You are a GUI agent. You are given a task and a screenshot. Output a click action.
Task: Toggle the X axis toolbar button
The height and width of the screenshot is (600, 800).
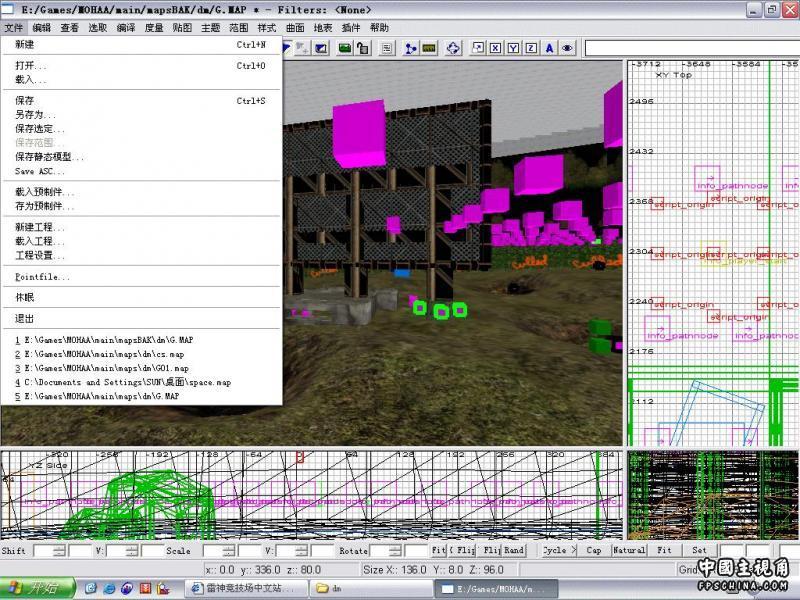pos(495,48)
